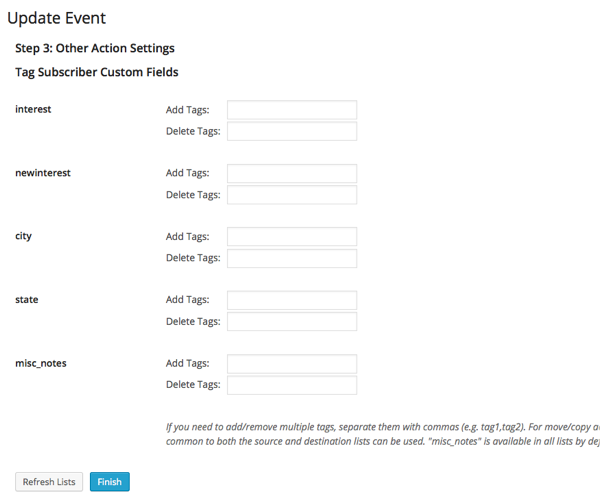Click the Step 3: Other Action Settings heading
The image size is (600, 500).
[95, 48]
